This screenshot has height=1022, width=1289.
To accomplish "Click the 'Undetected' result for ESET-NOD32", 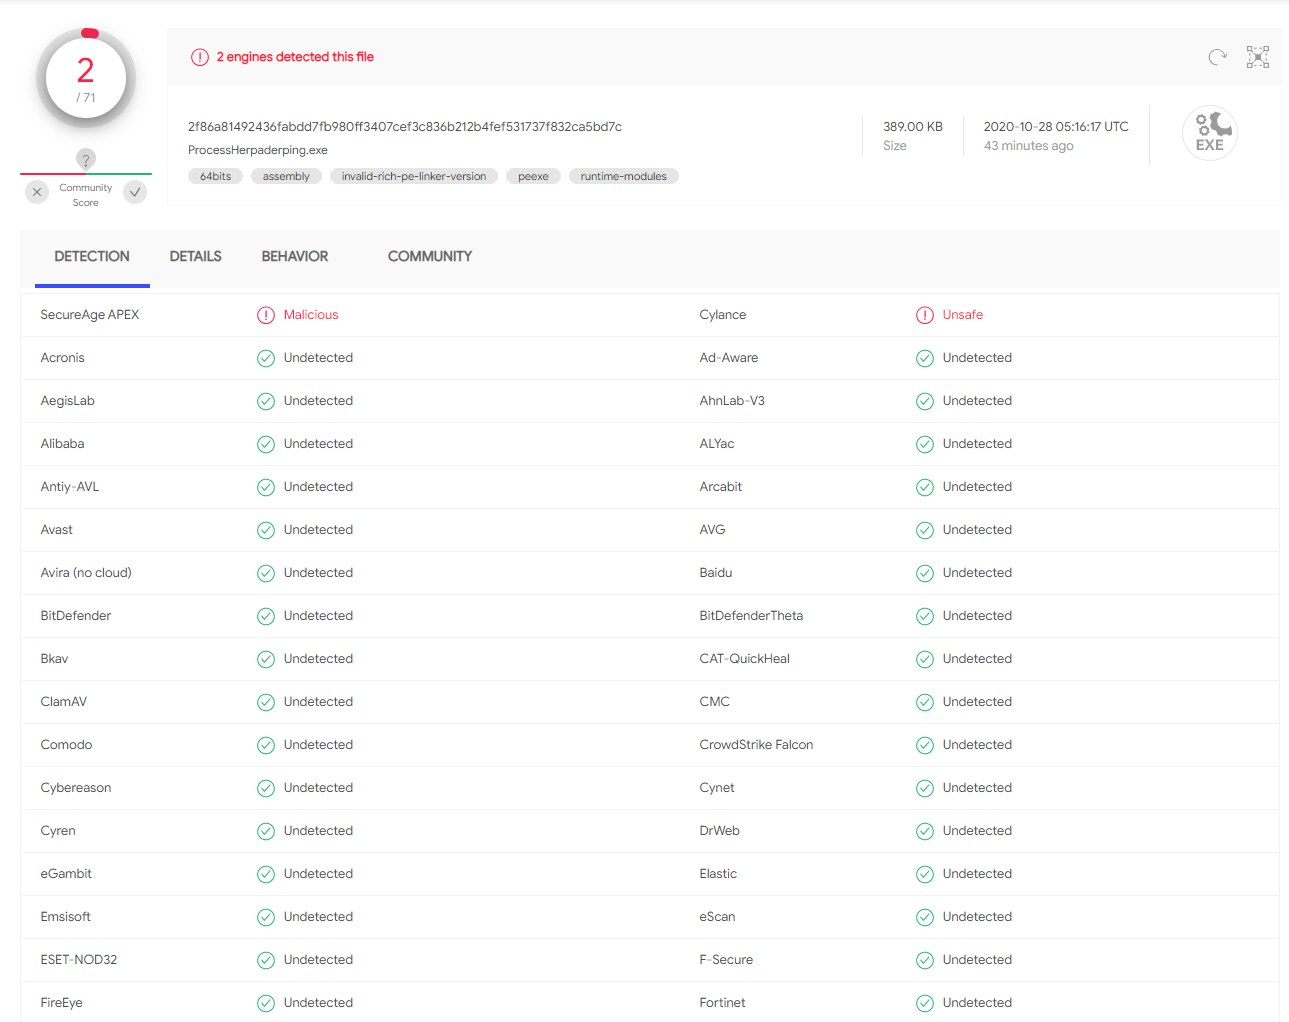I will pos(318,960).
